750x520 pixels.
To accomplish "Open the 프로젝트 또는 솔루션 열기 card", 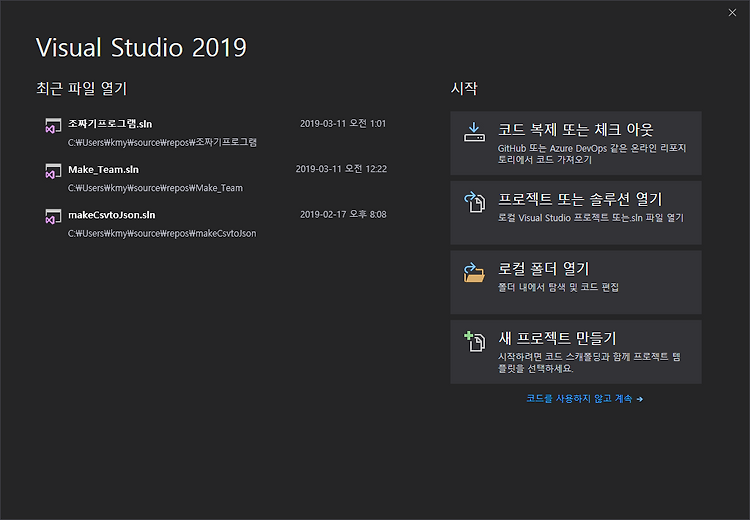I will coord(576,213).
